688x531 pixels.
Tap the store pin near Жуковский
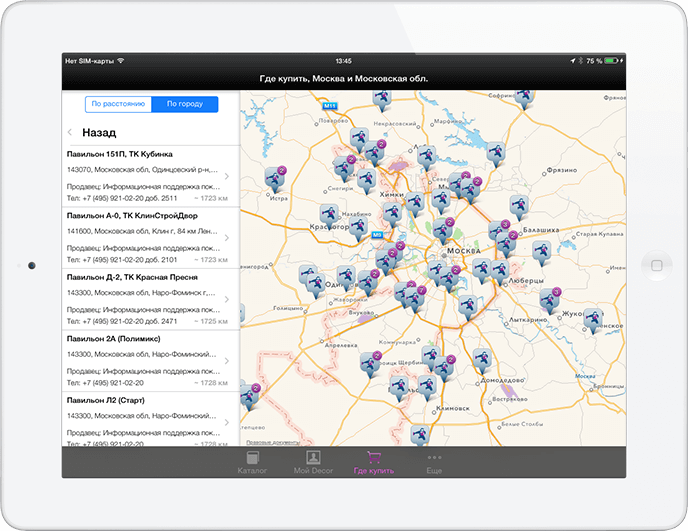[594, 319]
